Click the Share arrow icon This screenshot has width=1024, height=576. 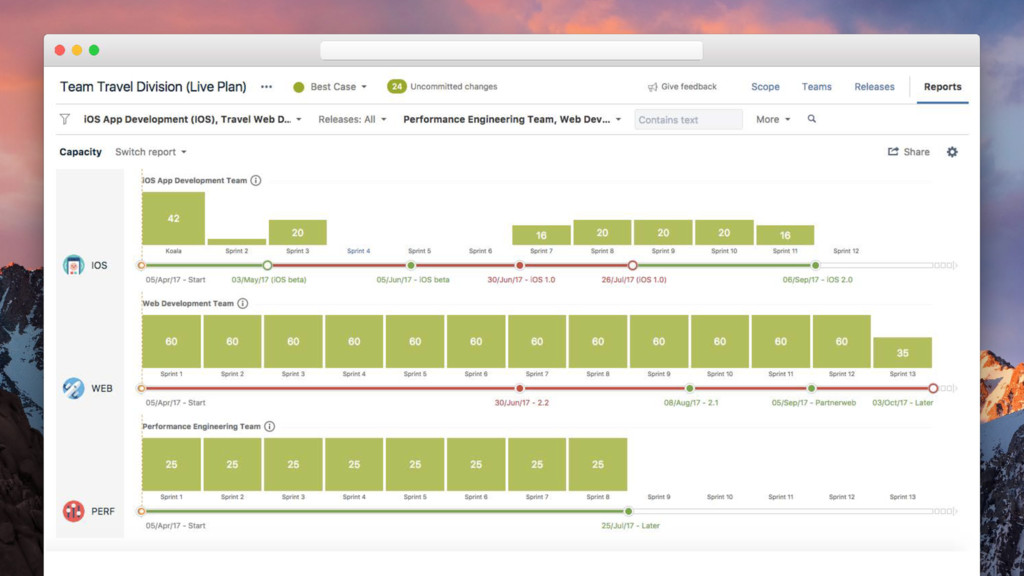click(893, 152)
